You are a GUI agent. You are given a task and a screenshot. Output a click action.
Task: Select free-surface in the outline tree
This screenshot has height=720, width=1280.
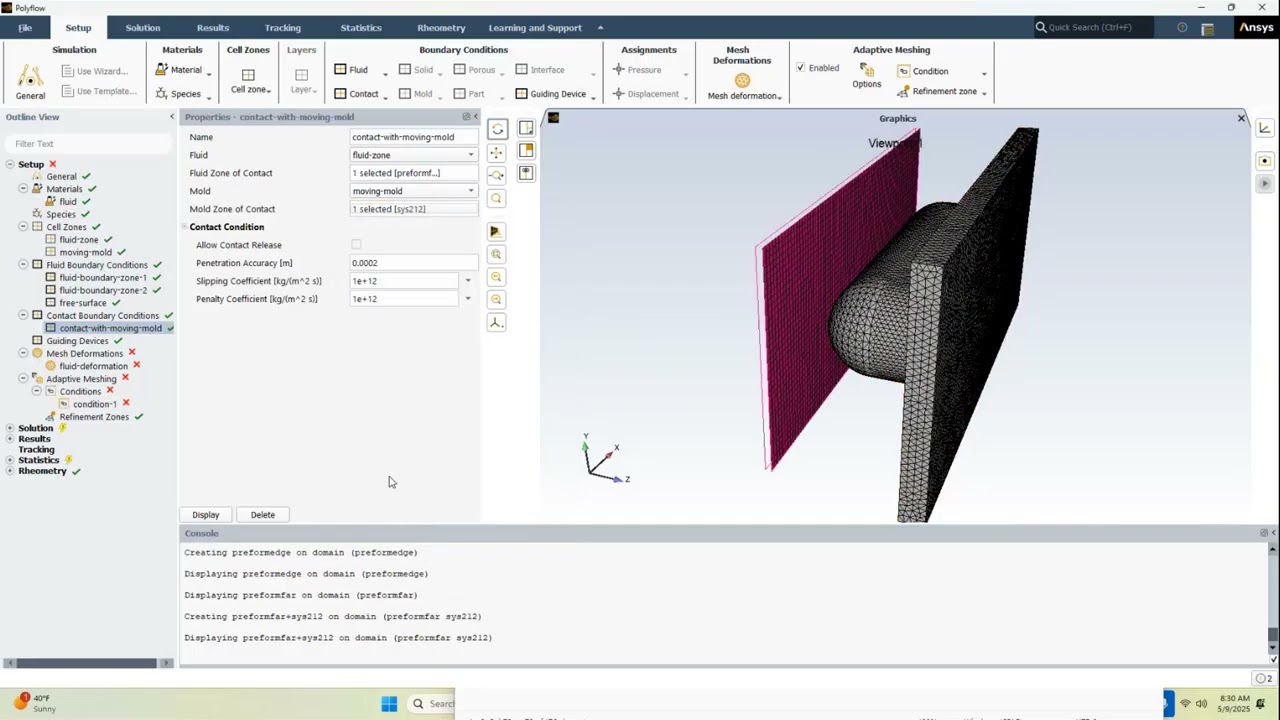pos(83,303)
